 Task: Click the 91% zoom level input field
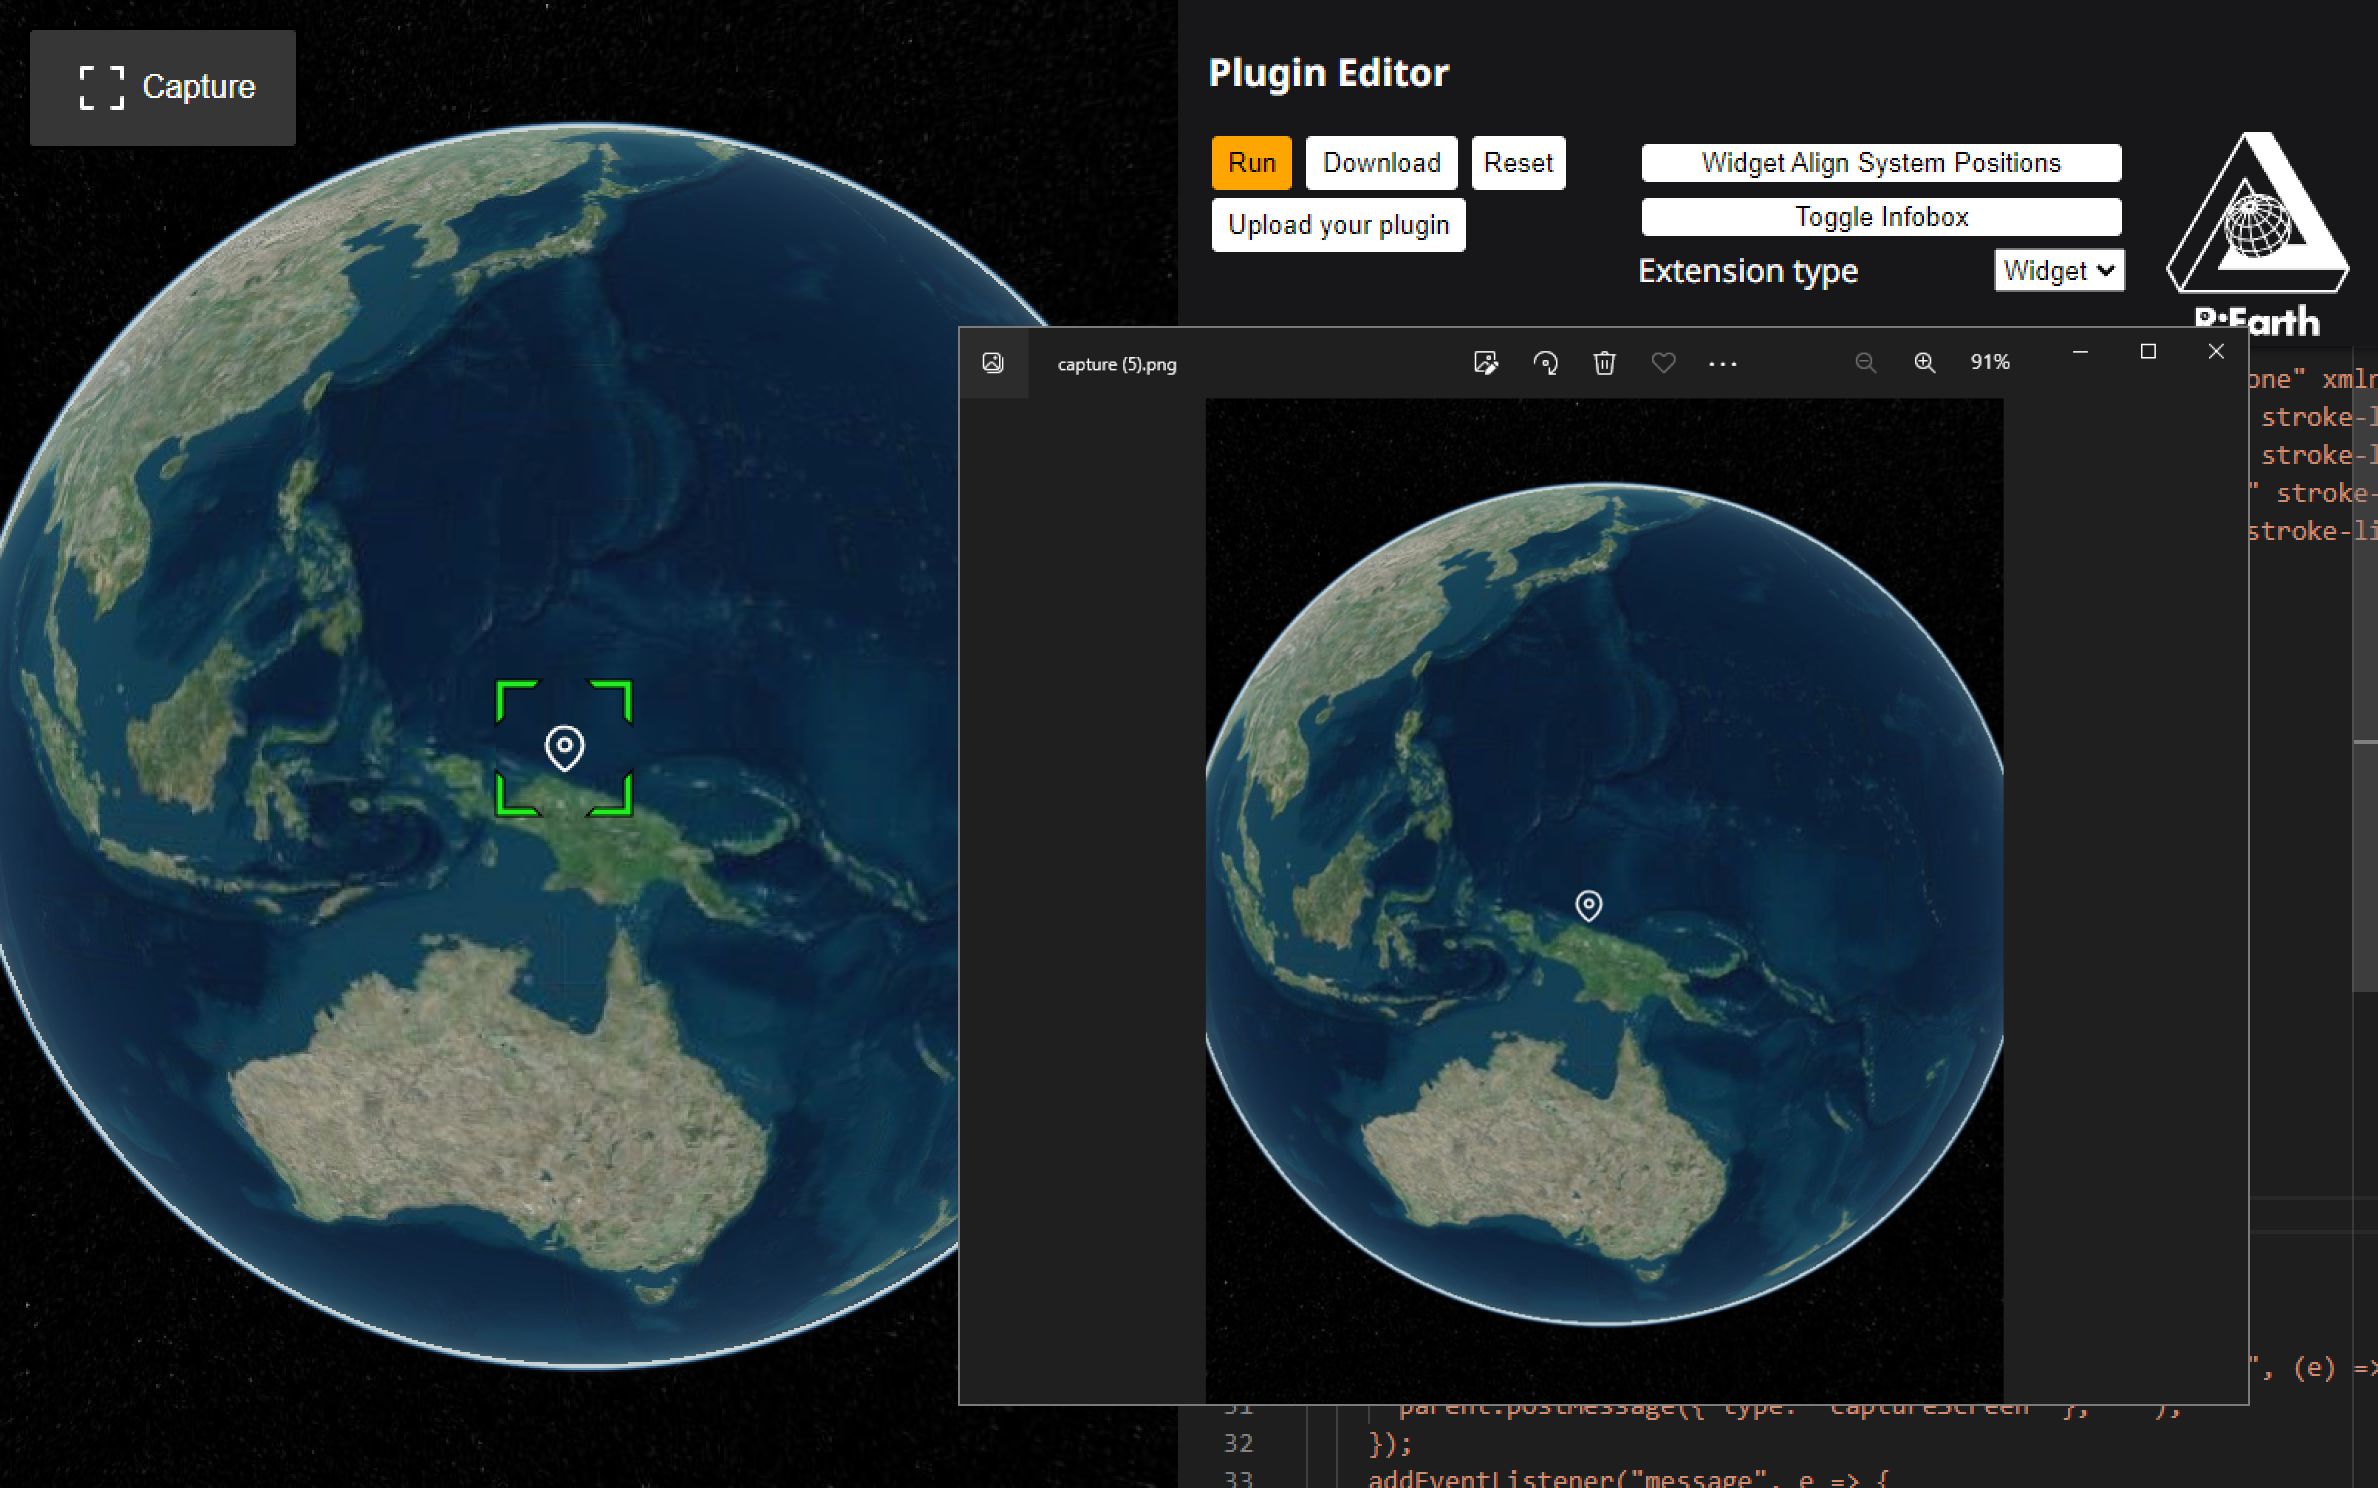(1989, 362)
